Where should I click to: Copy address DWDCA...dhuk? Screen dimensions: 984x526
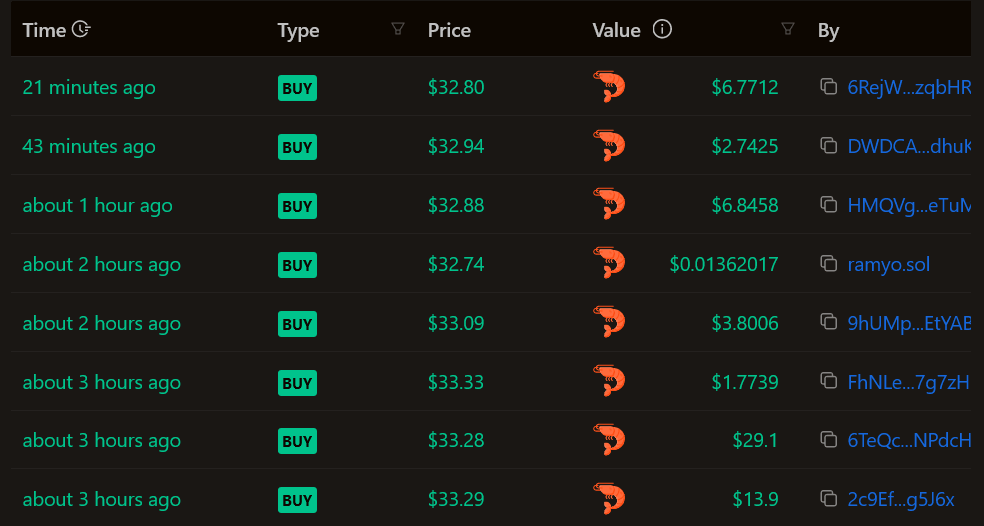click(x=828, y=146)
